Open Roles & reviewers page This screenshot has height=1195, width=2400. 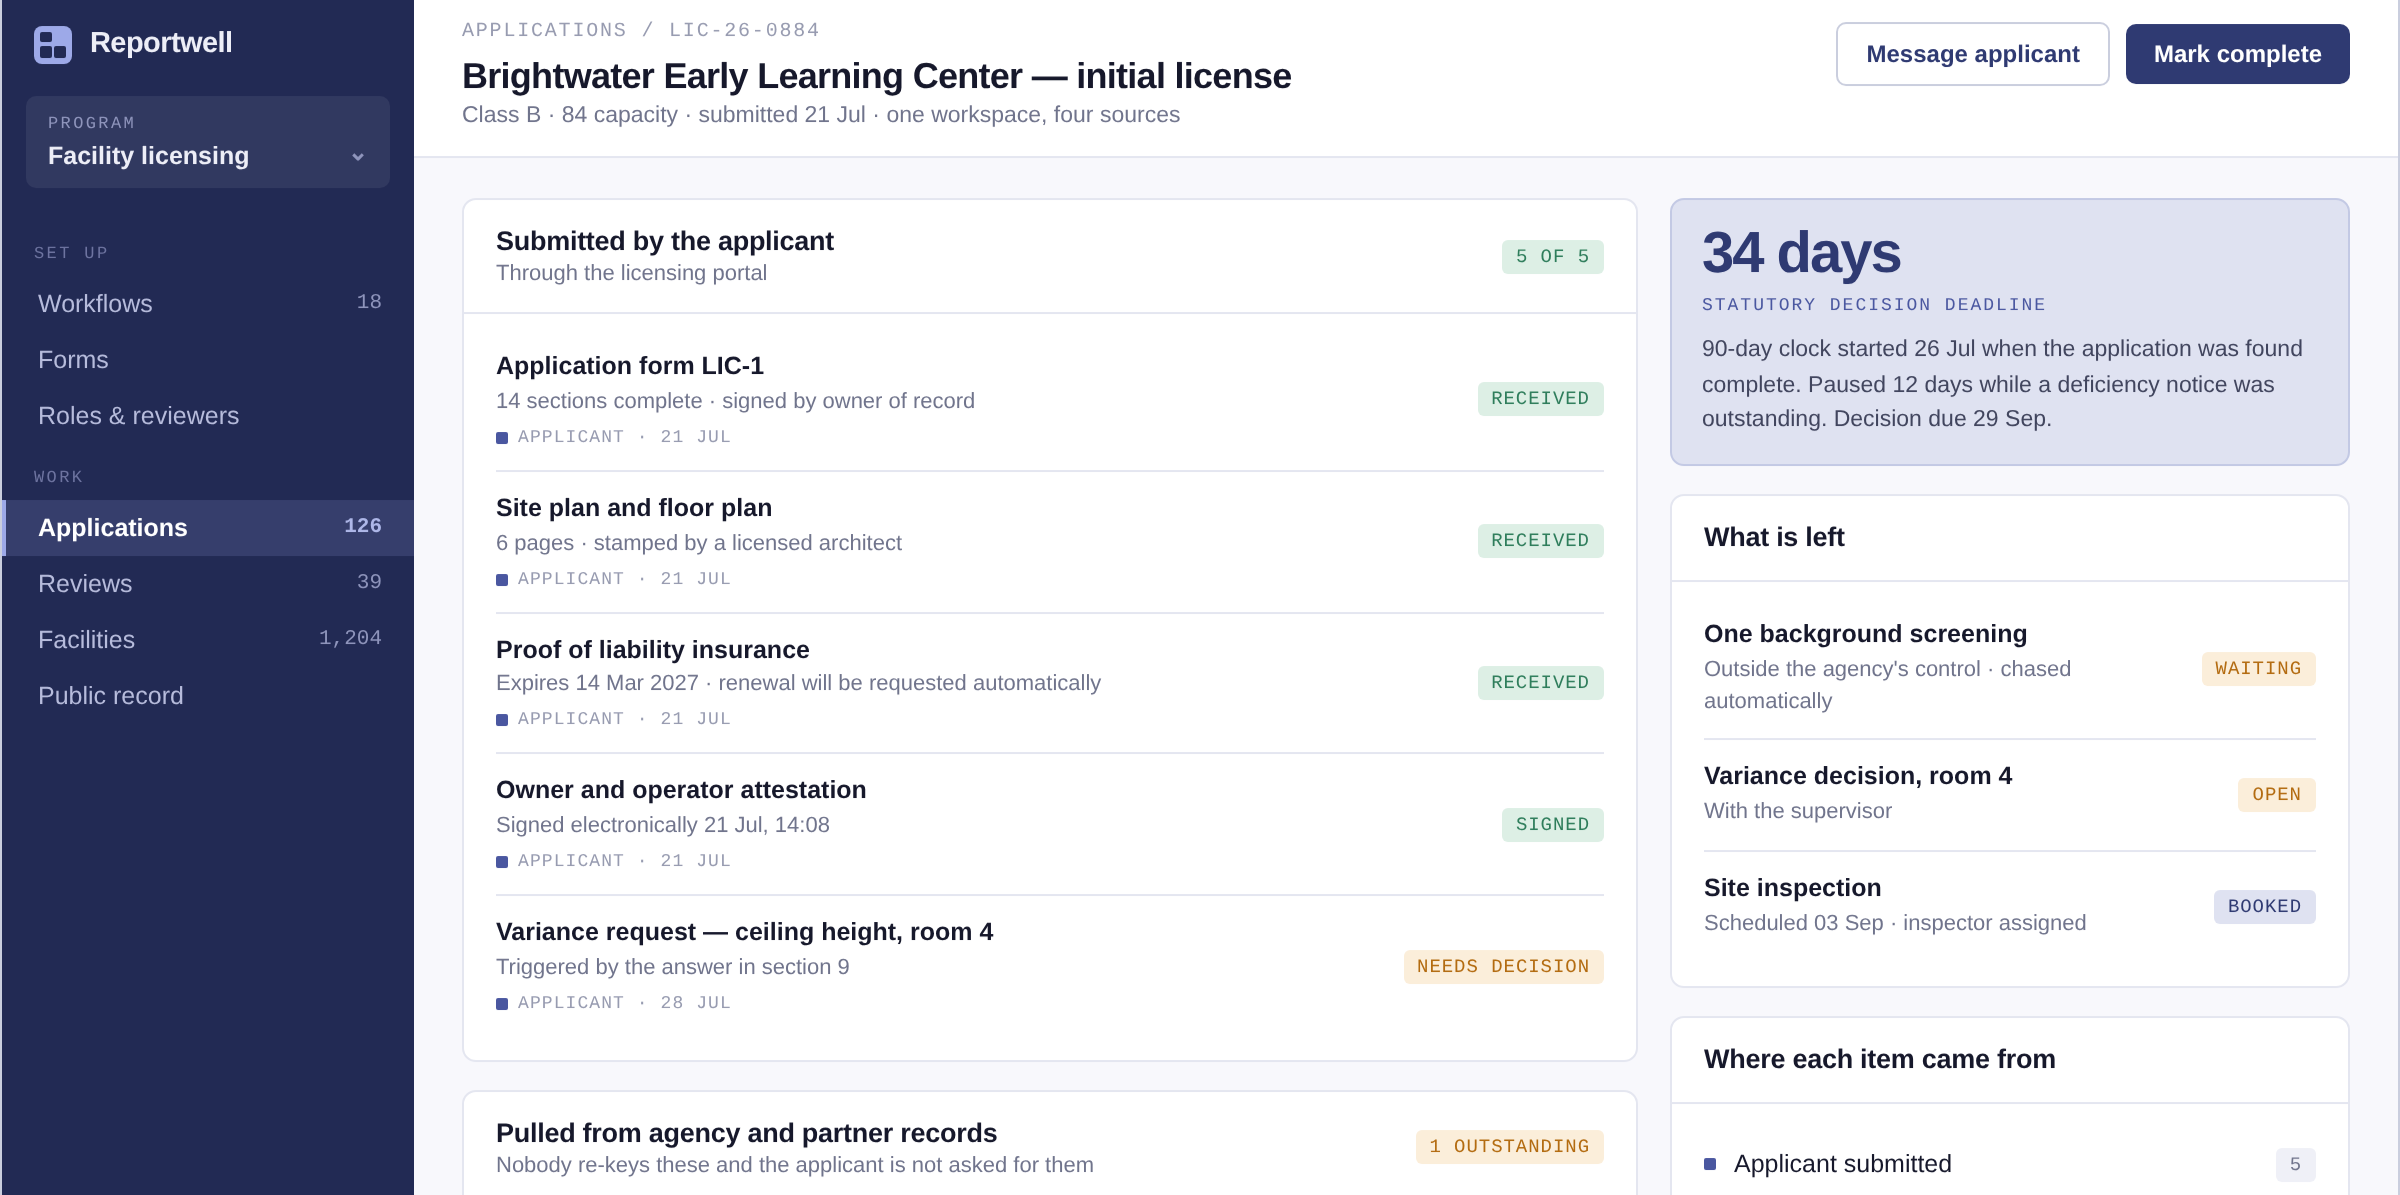[208, 415]
